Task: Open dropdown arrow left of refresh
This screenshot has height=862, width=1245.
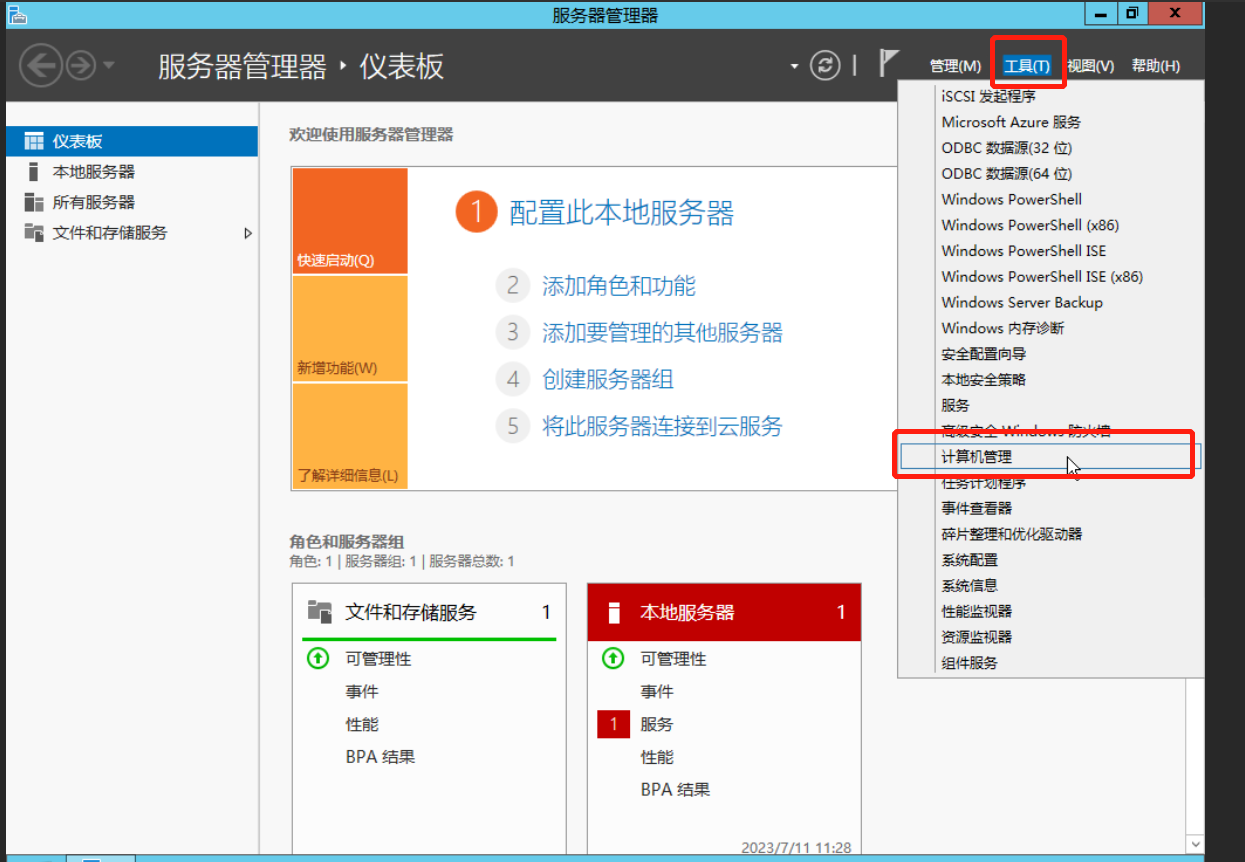Action: 794,66
